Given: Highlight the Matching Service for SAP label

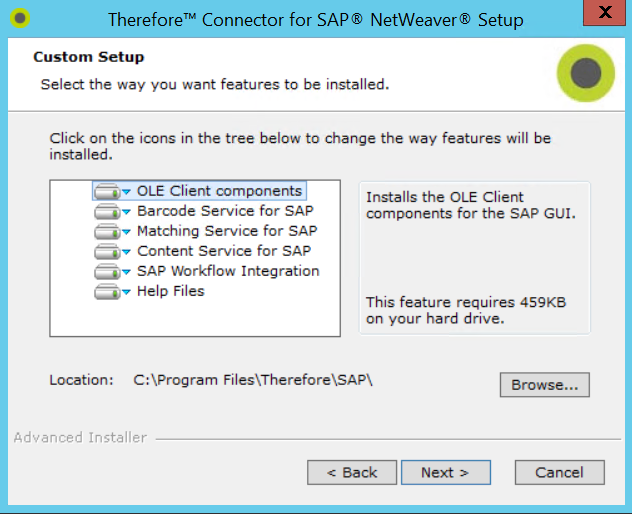Looking at the screenshot, I should (227, 231).
